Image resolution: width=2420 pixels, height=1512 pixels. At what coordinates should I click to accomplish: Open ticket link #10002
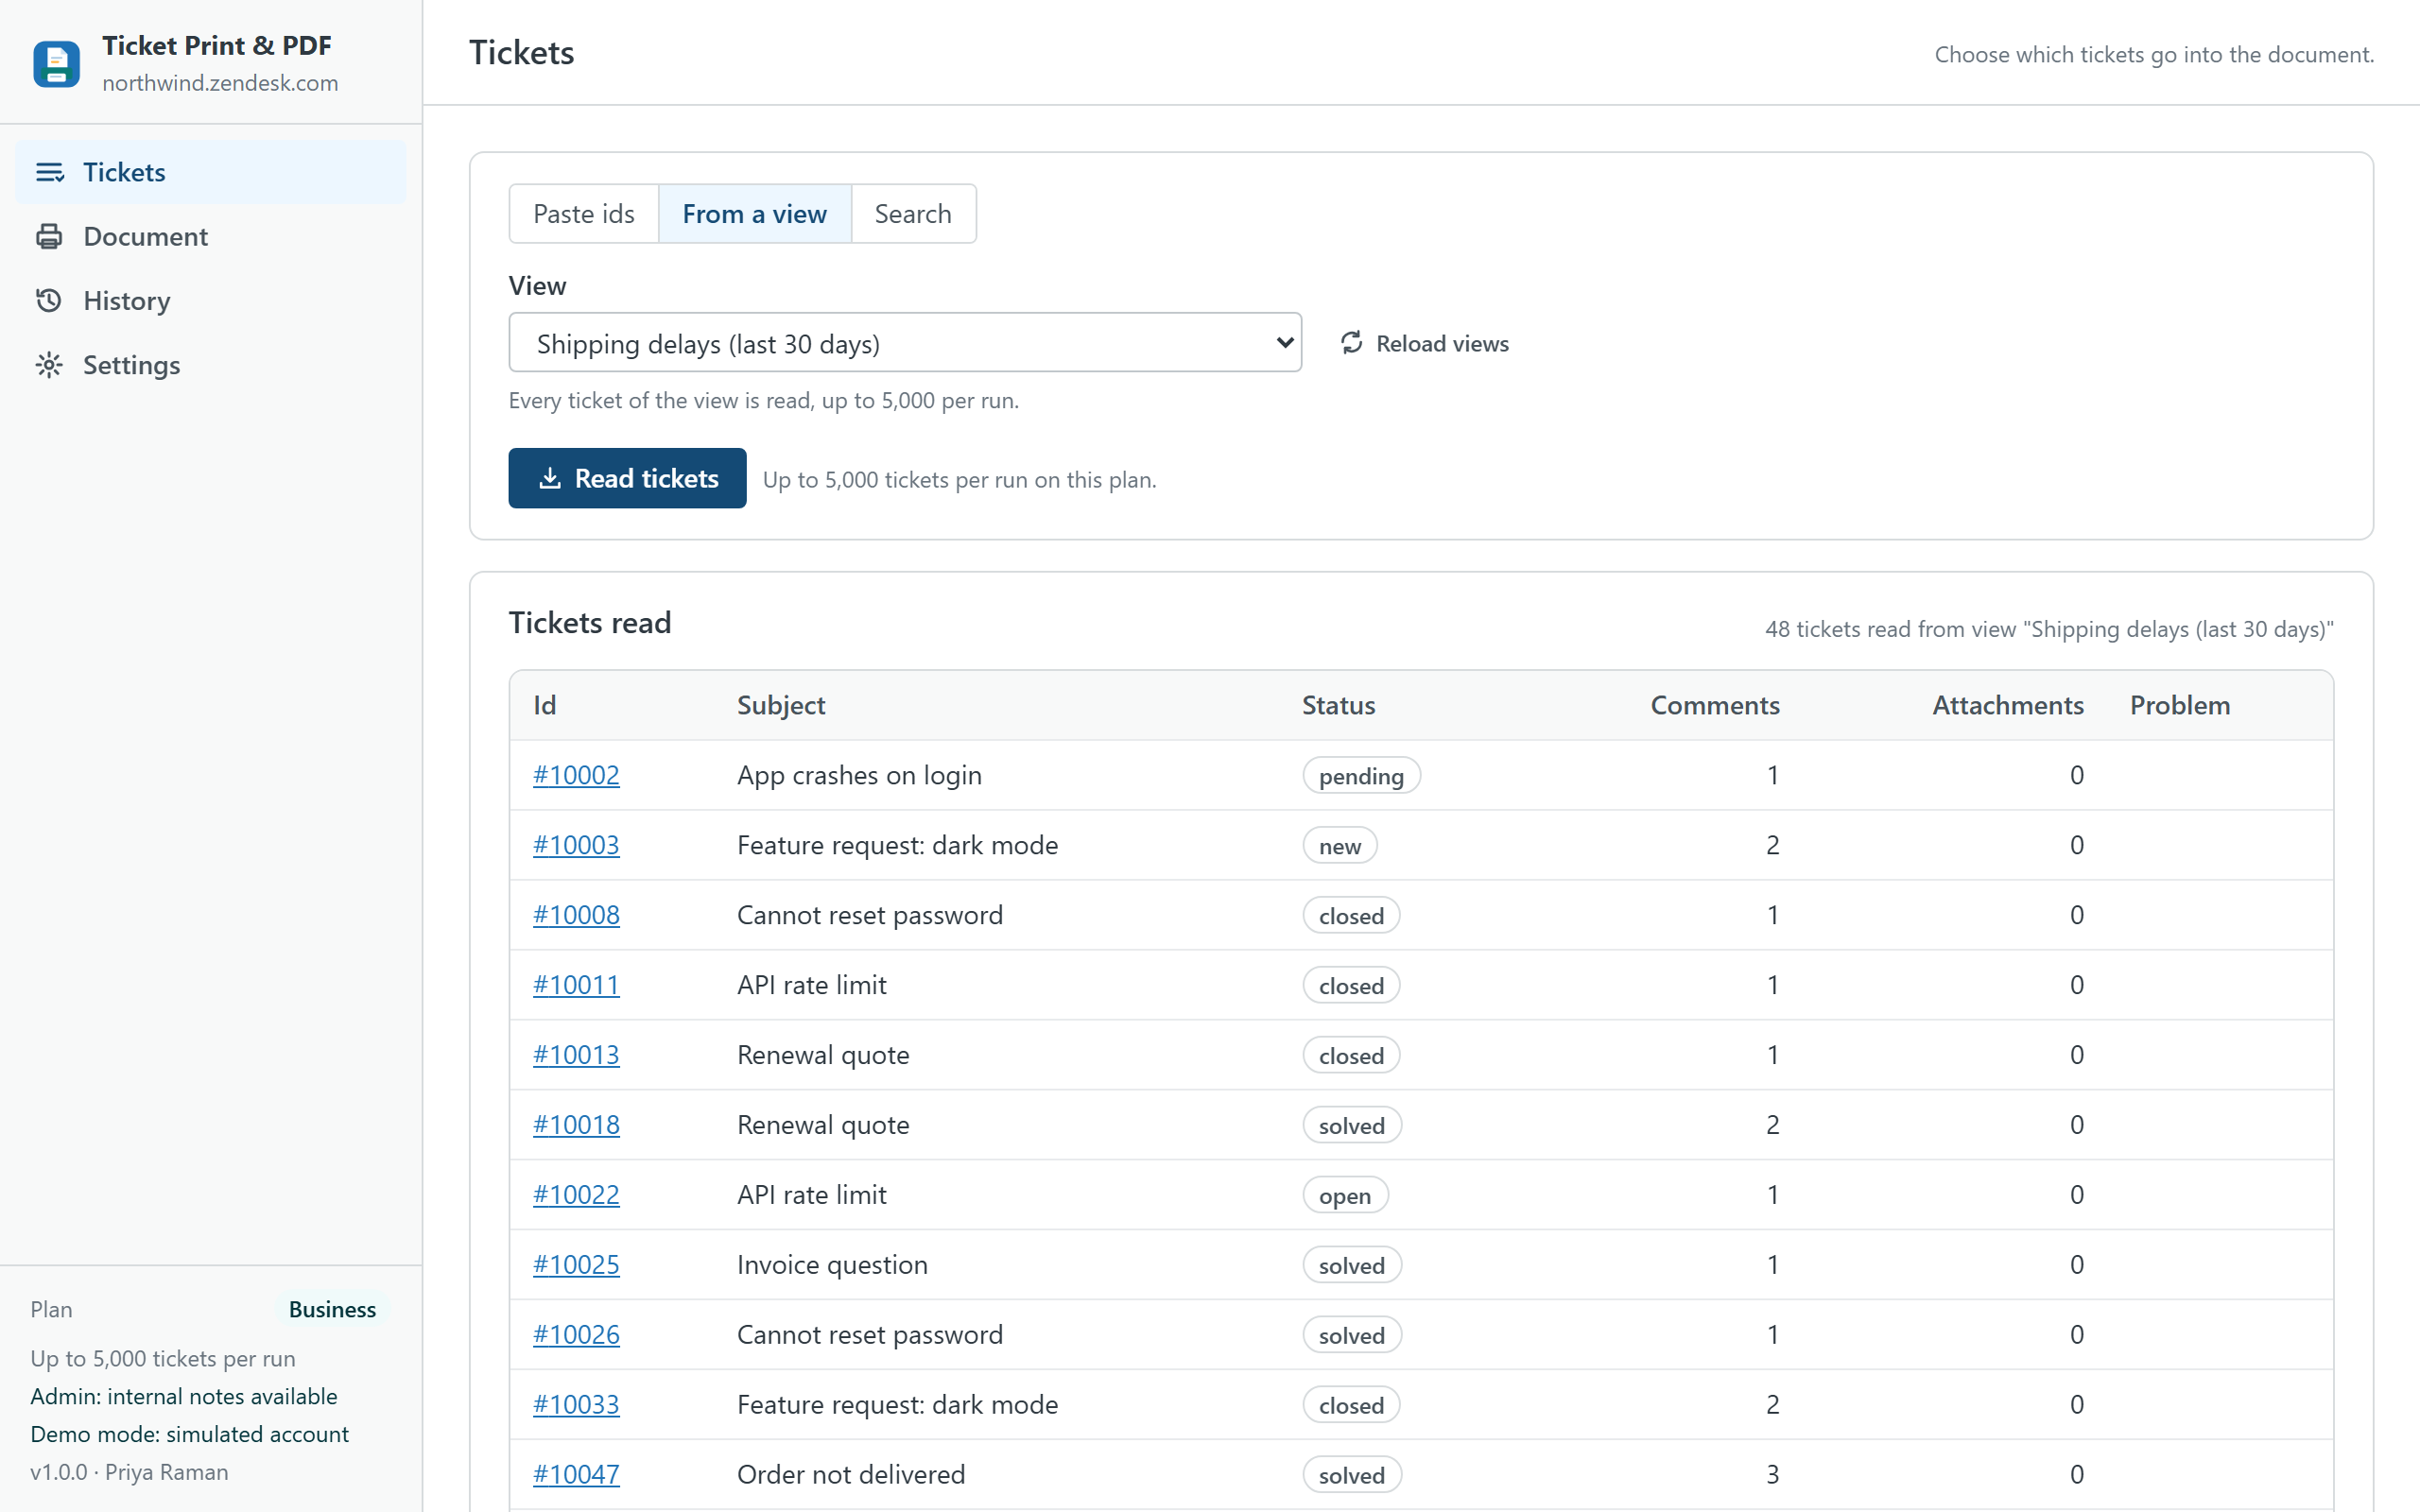coord(576,775)
